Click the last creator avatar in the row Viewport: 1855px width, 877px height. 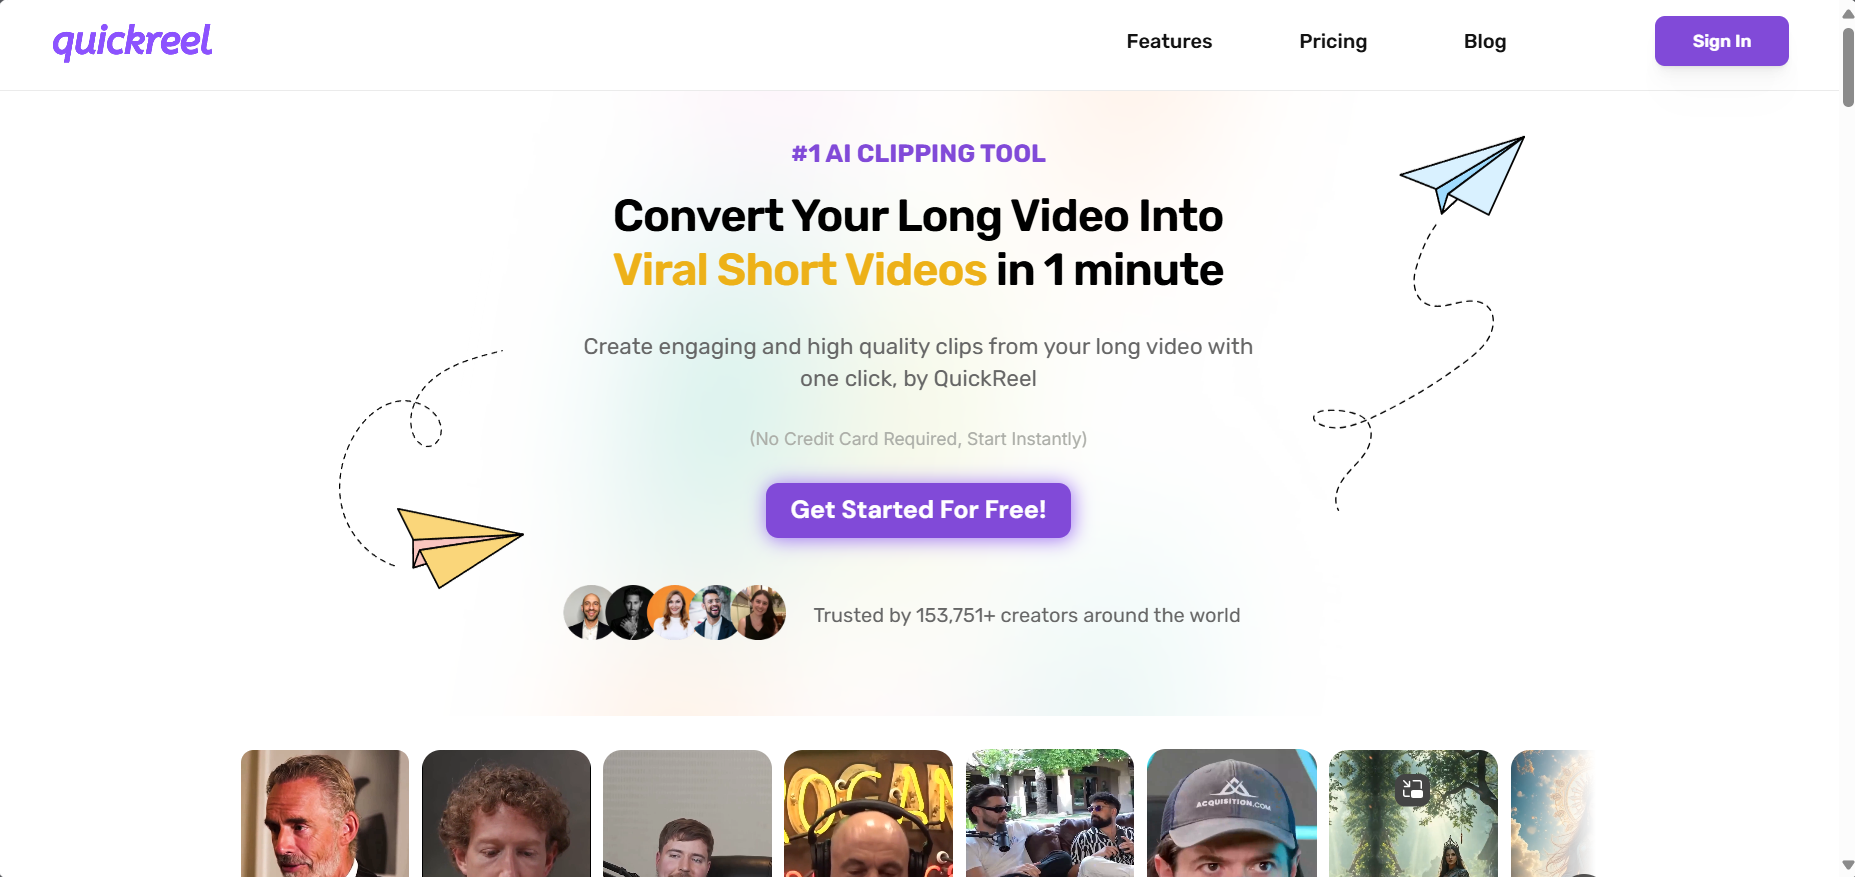(760, 613)
